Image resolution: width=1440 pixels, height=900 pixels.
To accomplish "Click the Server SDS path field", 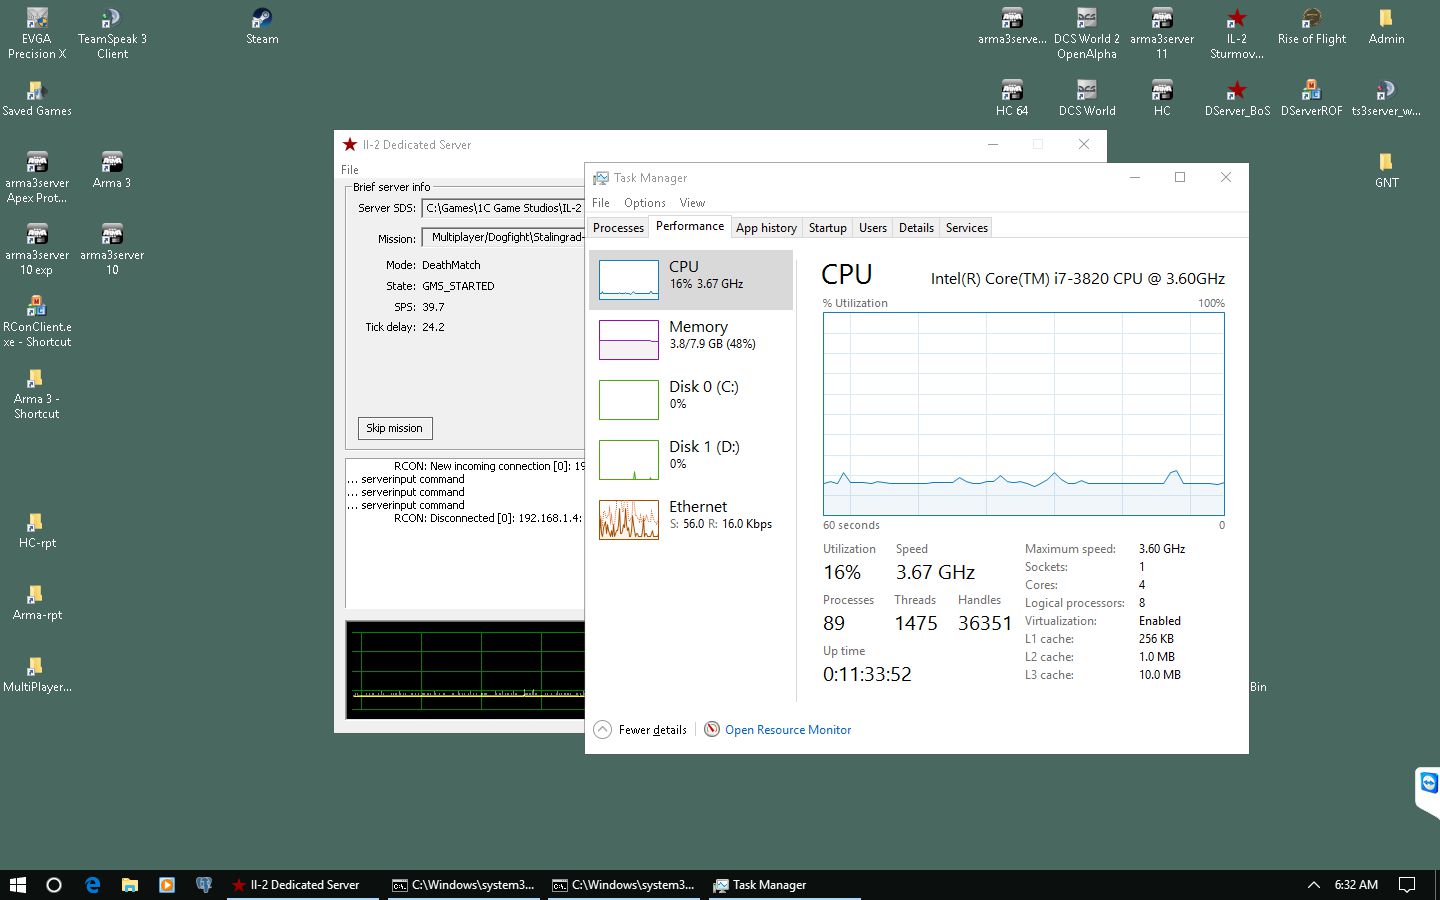I will pos(503,208).
